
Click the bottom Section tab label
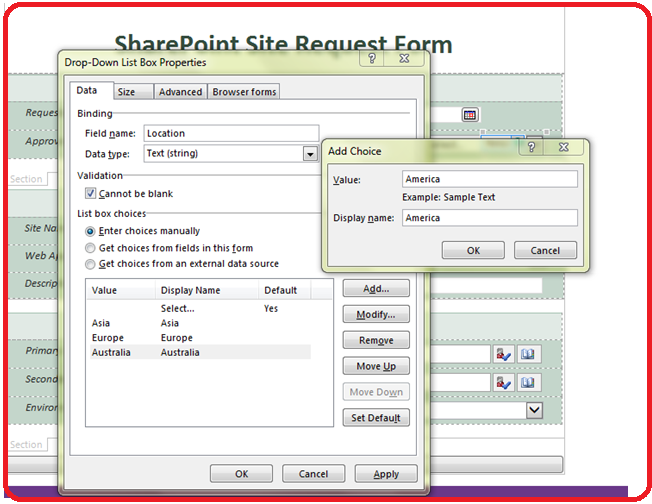tap(26, 445)
